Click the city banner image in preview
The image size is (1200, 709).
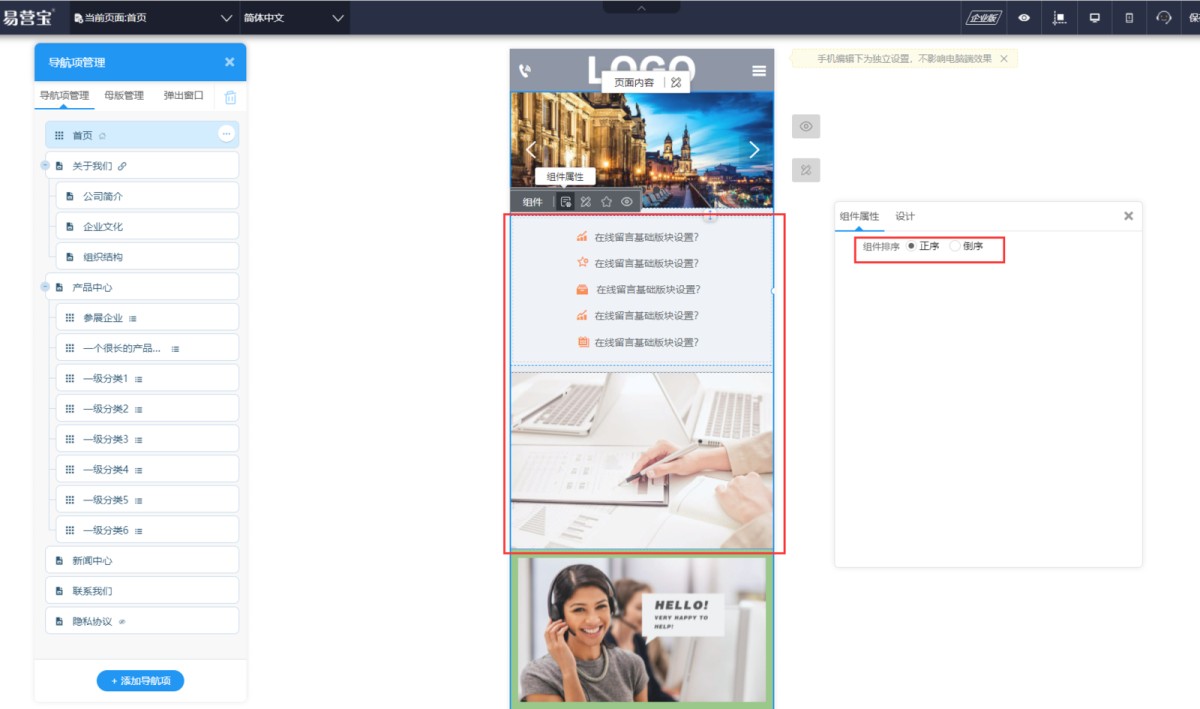pos(641,150)
